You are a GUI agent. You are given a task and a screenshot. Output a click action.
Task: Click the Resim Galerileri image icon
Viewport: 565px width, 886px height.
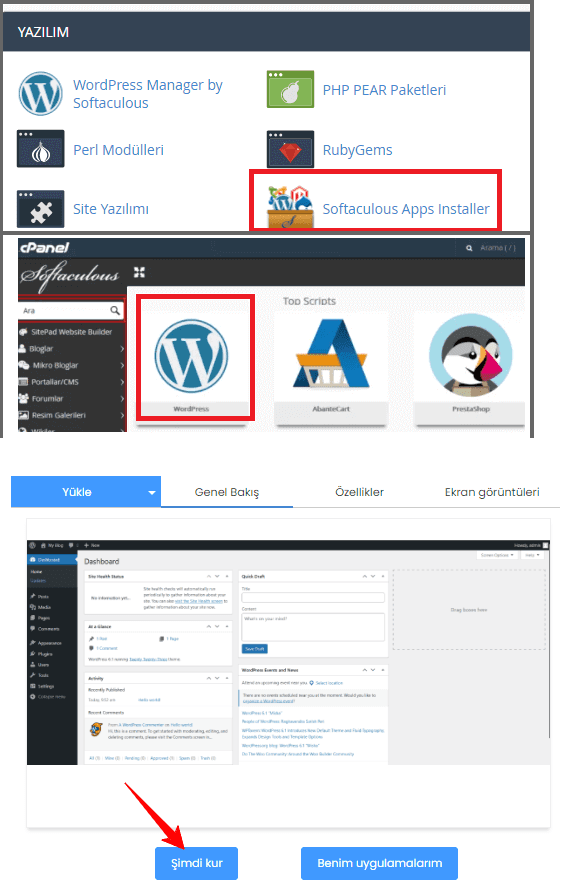[23, 415]
